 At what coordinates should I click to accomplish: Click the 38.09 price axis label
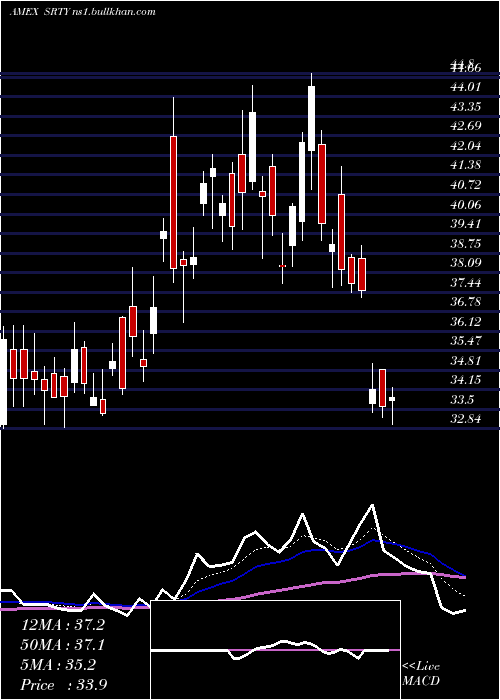point(466,262)
